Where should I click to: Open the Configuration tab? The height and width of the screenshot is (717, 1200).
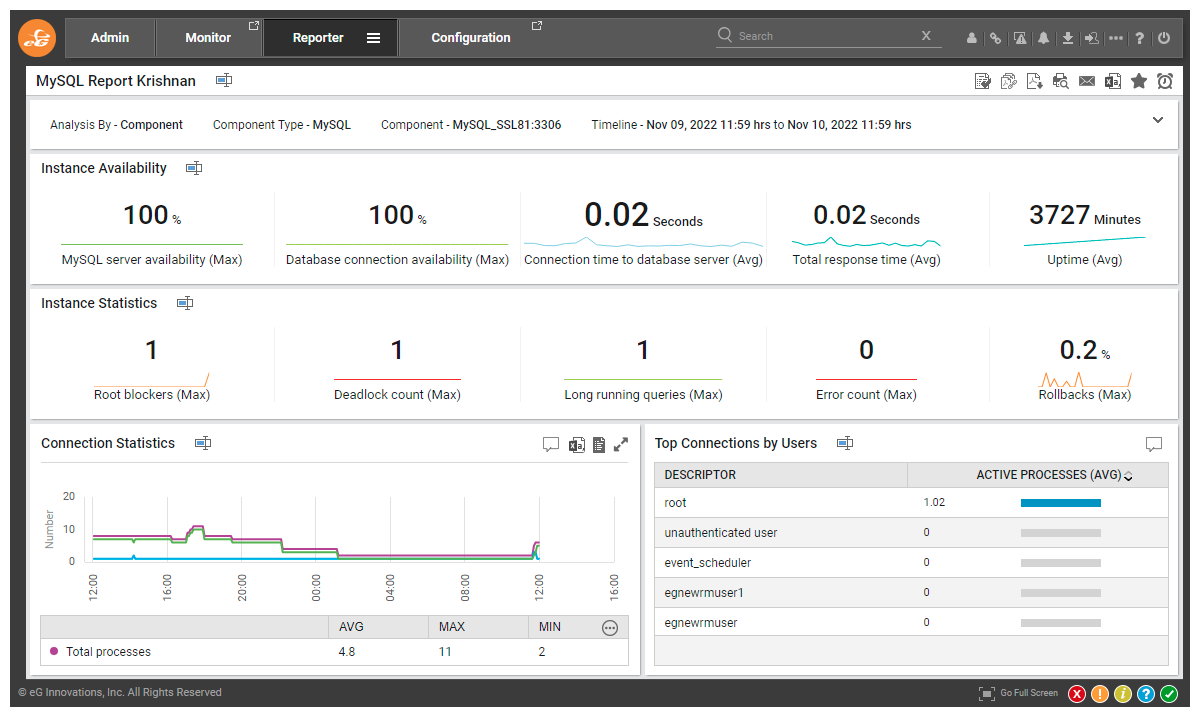(x=471, y=38)
